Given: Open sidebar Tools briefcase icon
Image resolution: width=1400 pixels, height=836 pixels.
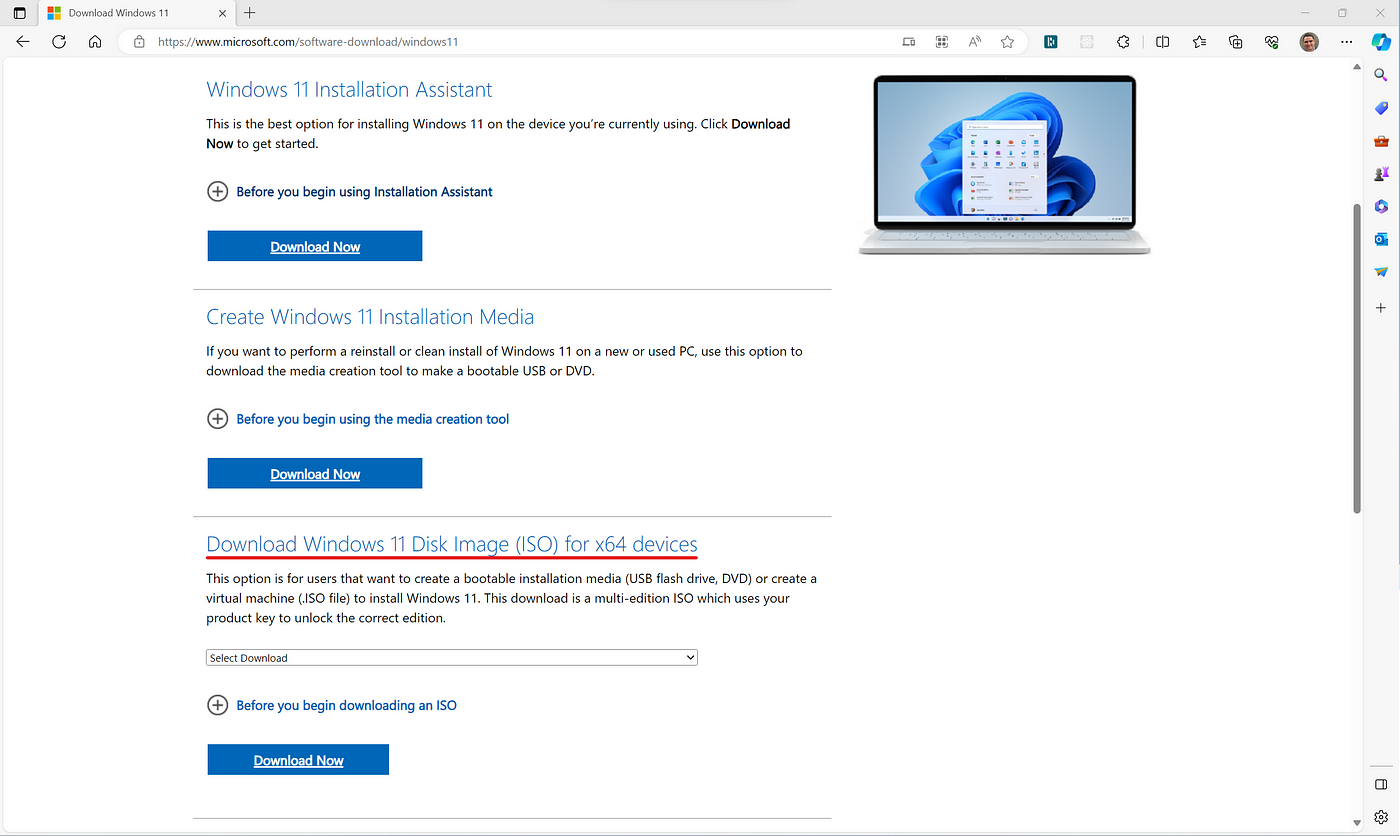Looking at the screenshot, I should (x=1381, y=141).
